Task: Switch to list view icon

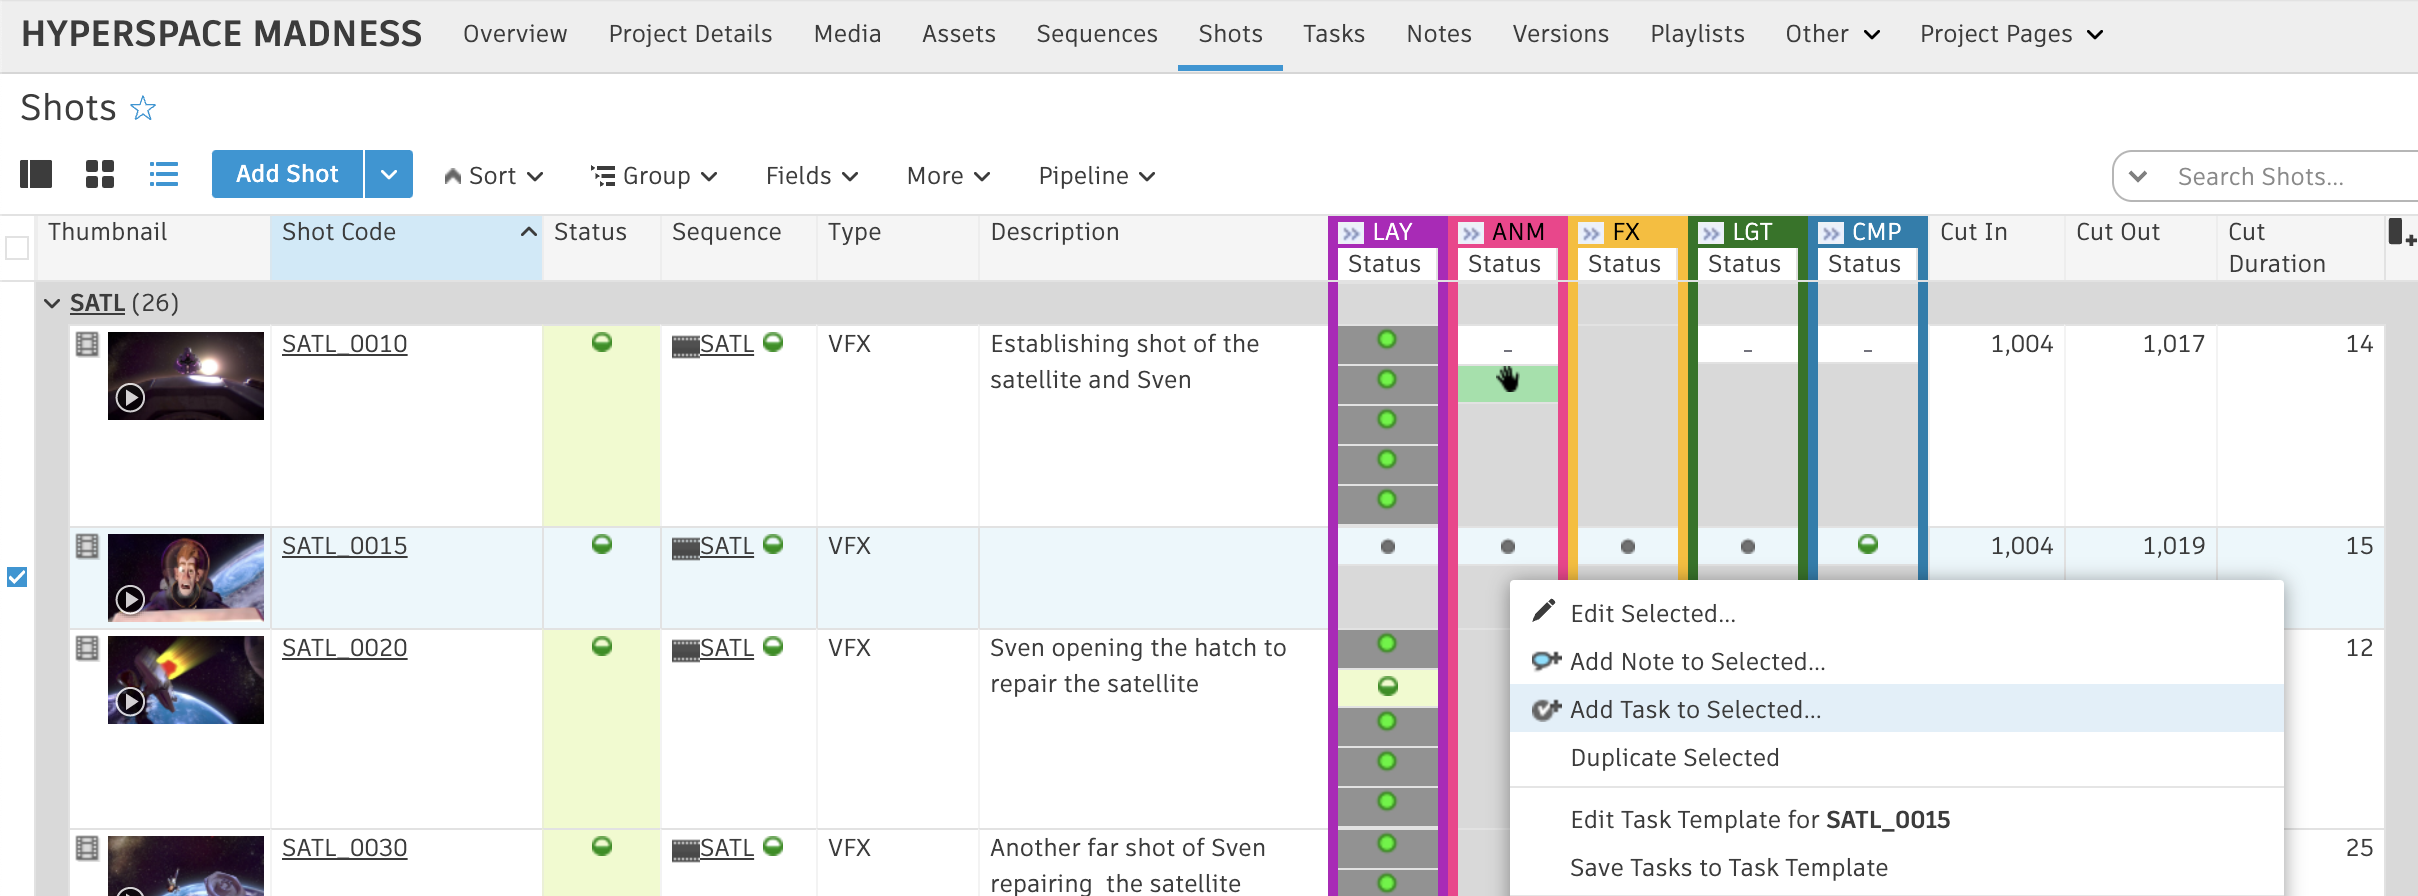Action: (164, 175)
